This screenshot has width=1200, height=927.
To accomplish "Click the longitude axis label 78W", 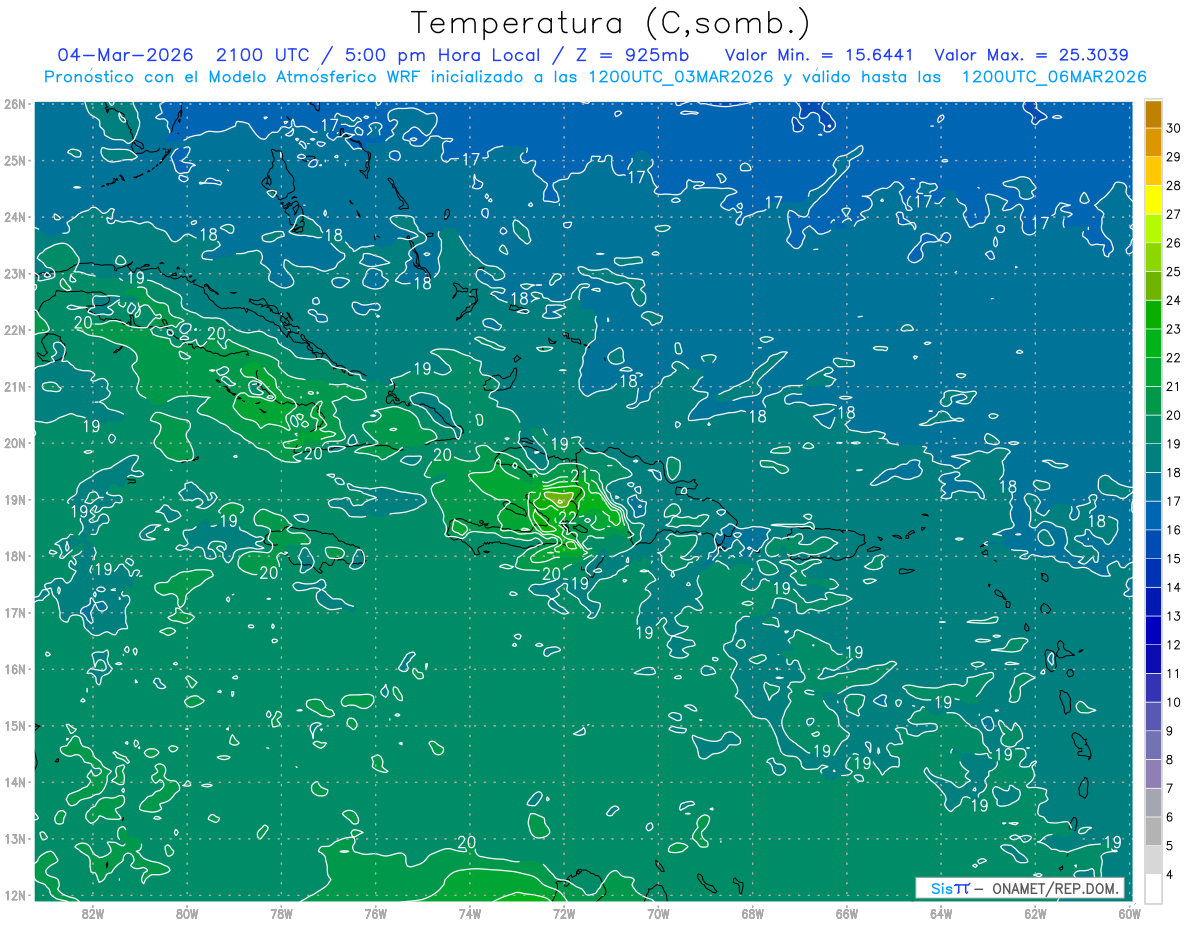I will (281, 912).
